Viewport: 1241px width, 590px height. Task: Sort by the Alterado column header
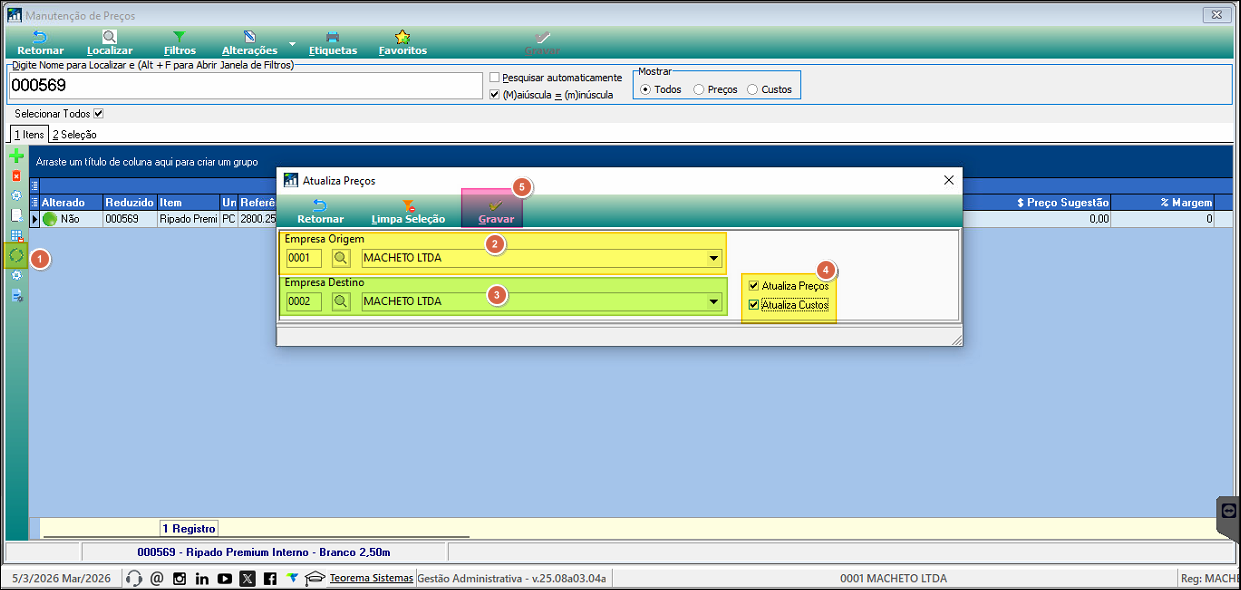pos(72,202)
